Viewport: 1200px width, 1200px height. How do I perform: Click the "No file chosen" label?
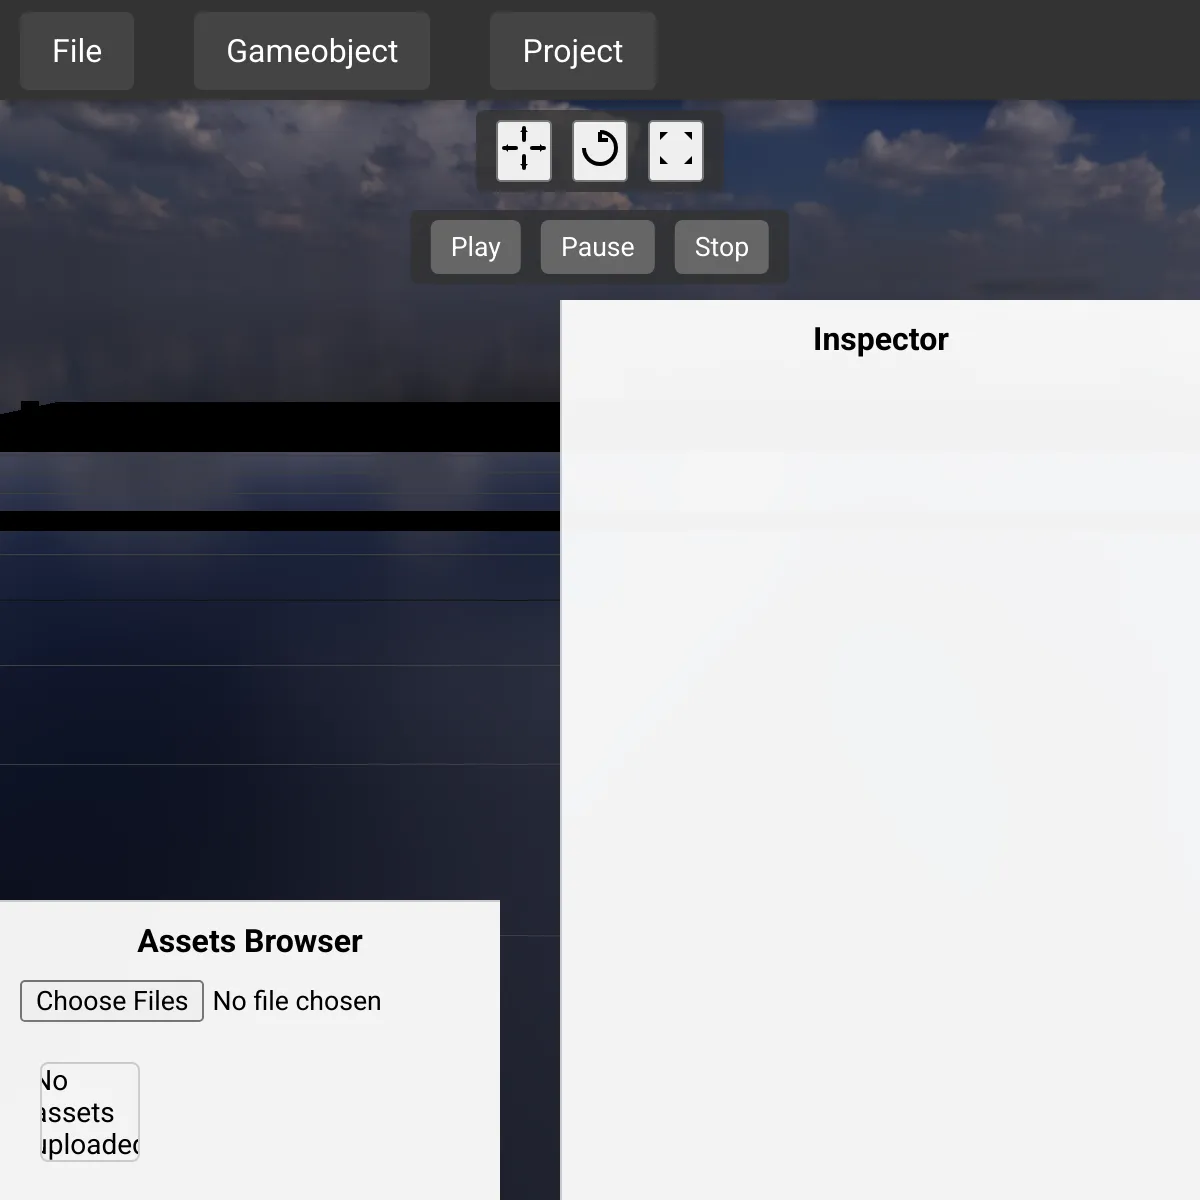[297, 1001]
